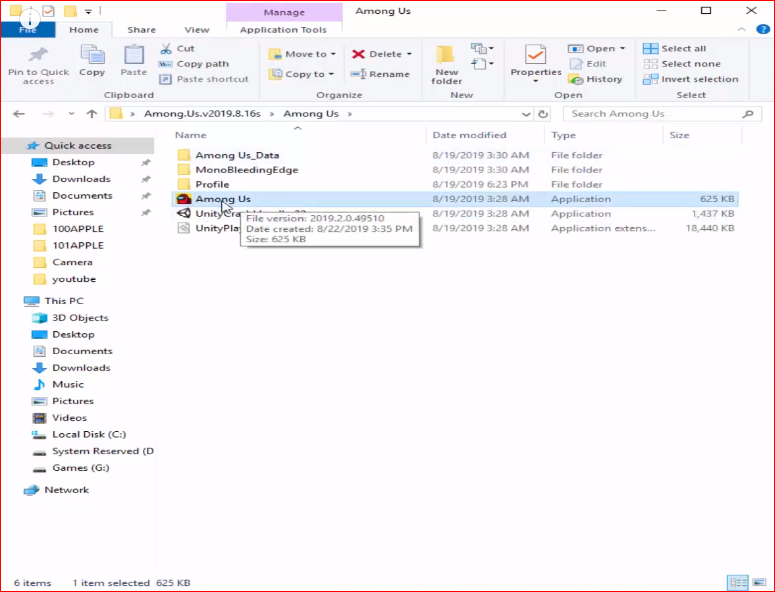This screenshot has width=775, height=592.
Task: Open file History
Action: [x=596, y=79]
